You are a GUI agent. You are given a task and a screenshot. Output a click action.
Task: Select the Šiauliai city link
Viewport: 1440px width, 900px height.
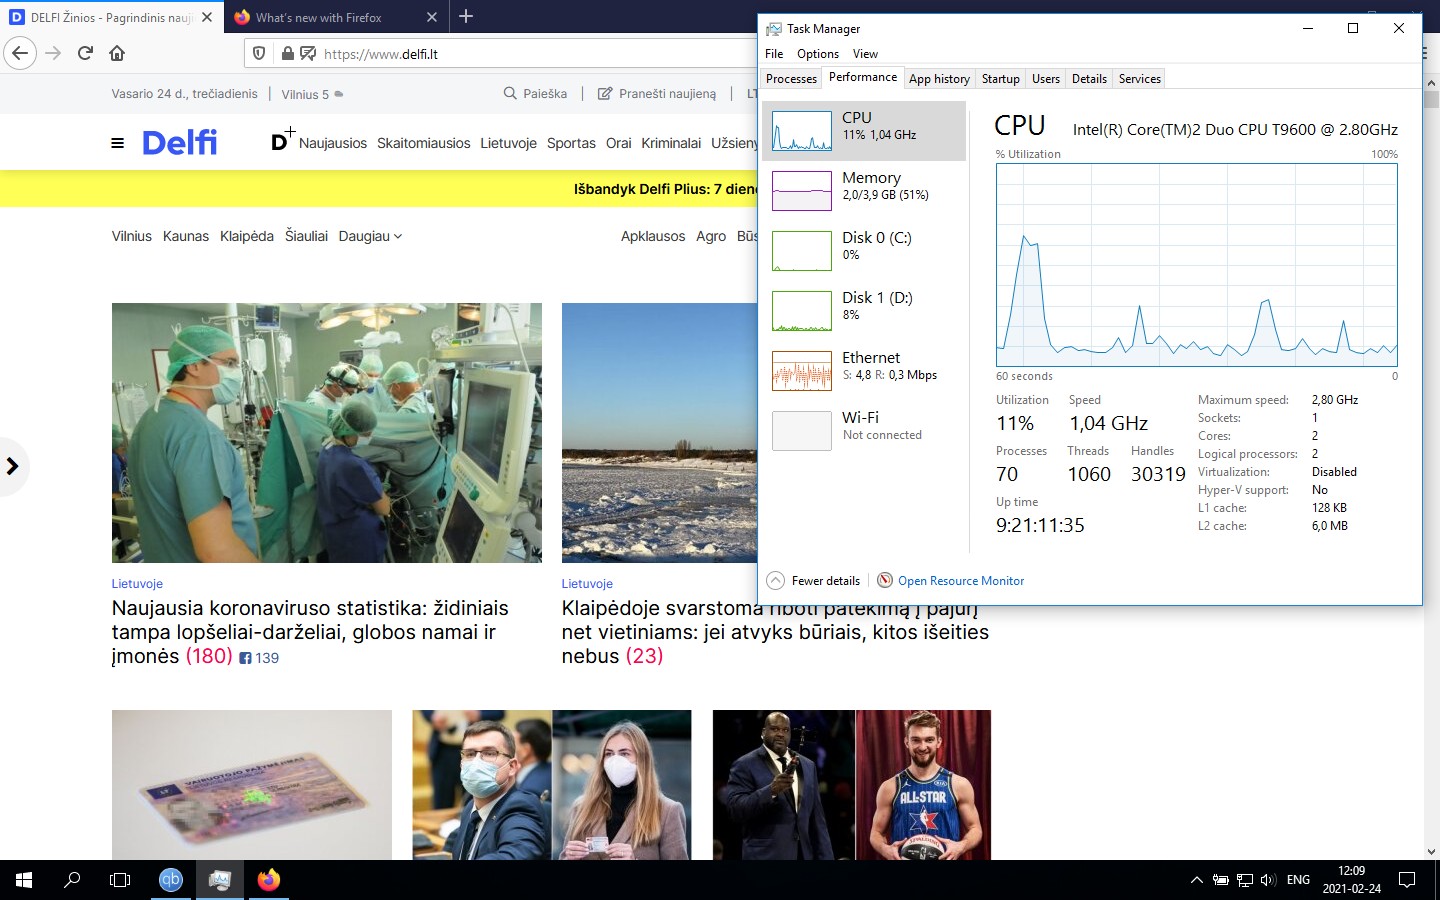(306, 236)
